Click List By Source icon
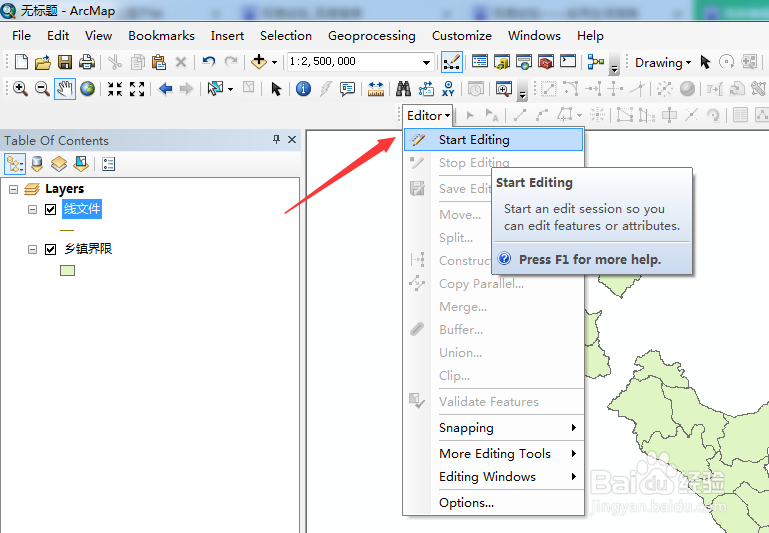This screenshot has height=533, width=769. tap(37, 164)
